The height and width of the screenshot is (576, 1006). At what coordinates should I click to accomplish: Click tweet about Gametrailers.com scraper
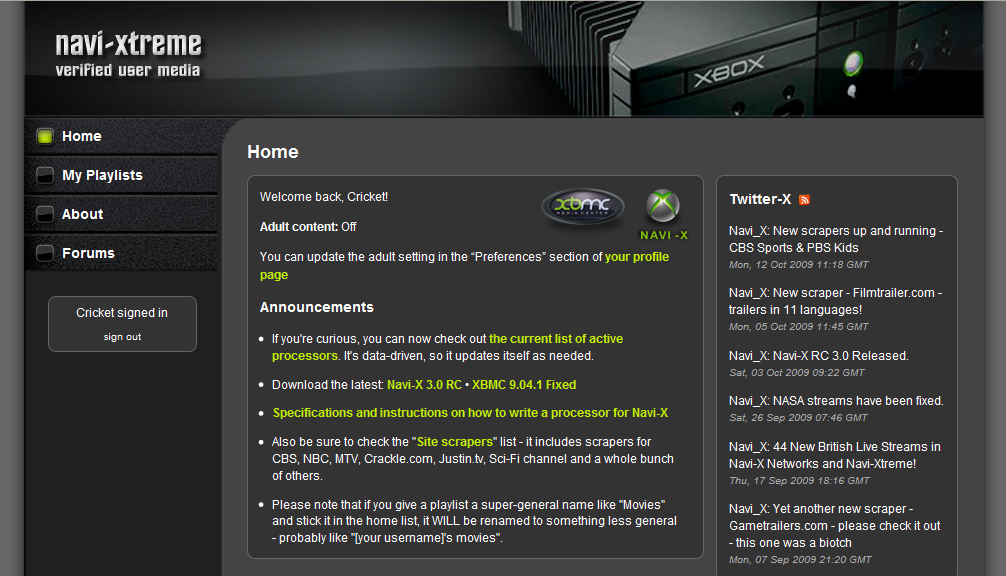[835, 526]
